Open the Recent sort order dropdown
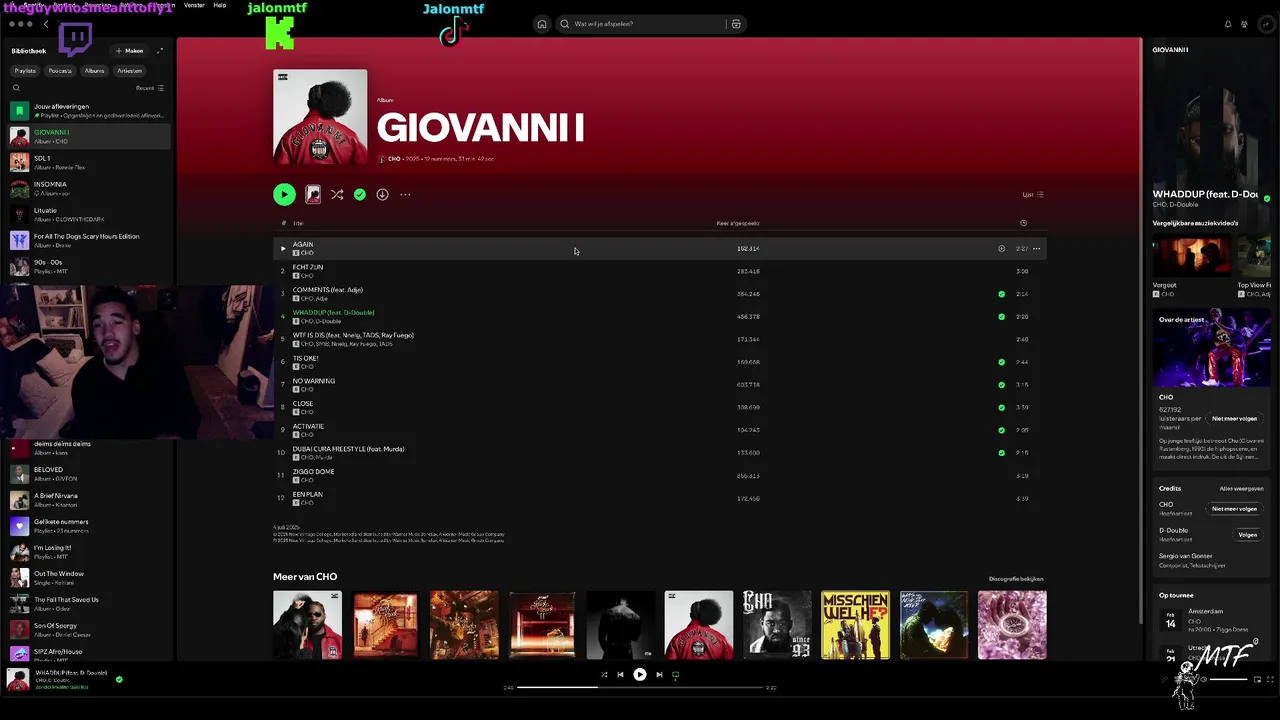This screenshot has height=720, width=1280. pos(150,88)
